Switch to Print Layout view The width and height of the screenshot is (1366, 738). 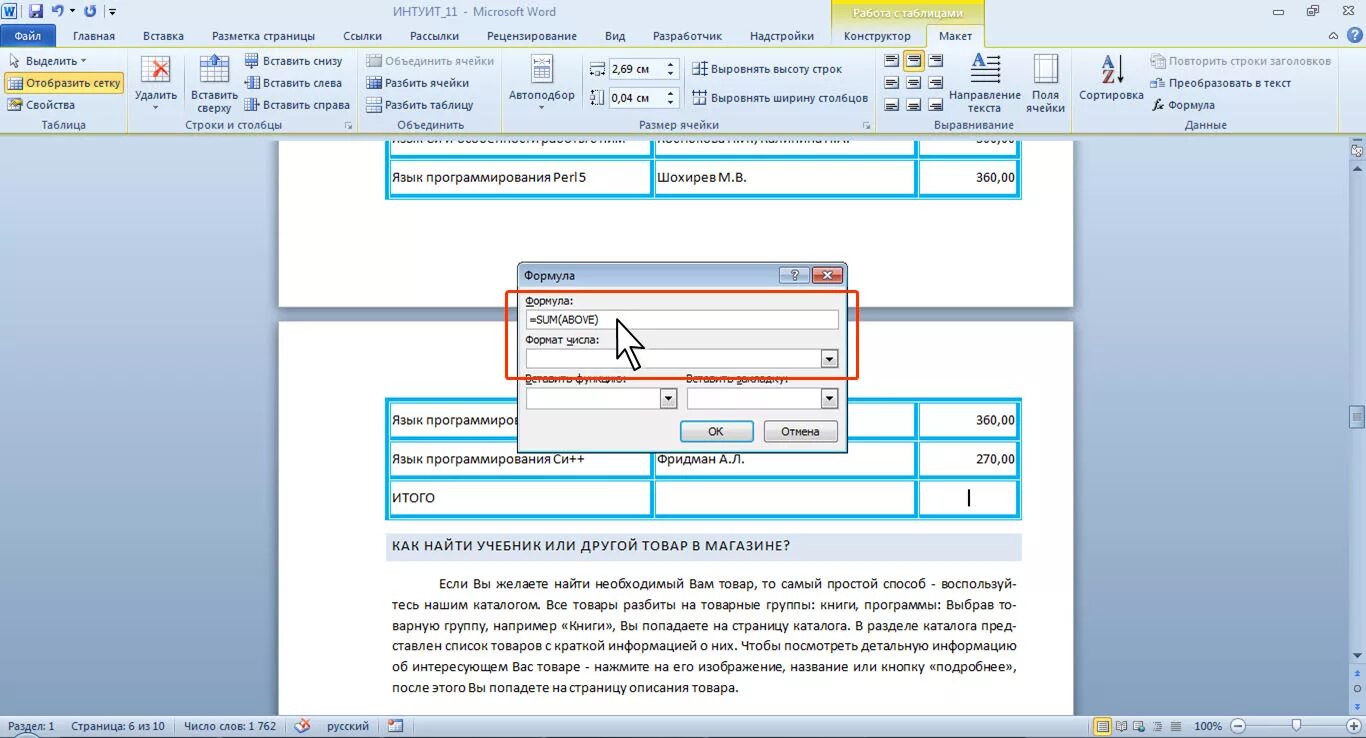(x=1103, y=726)
